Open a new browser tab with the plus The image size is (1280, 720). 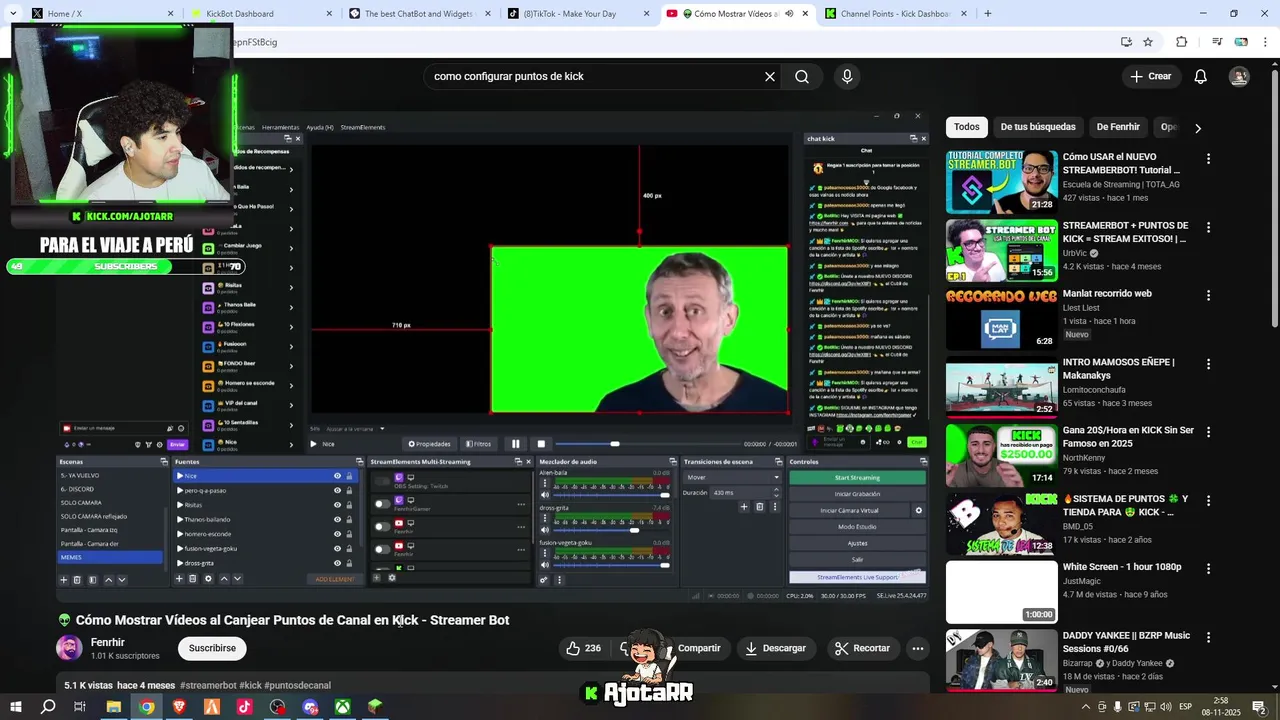click(x=988, y=14)
